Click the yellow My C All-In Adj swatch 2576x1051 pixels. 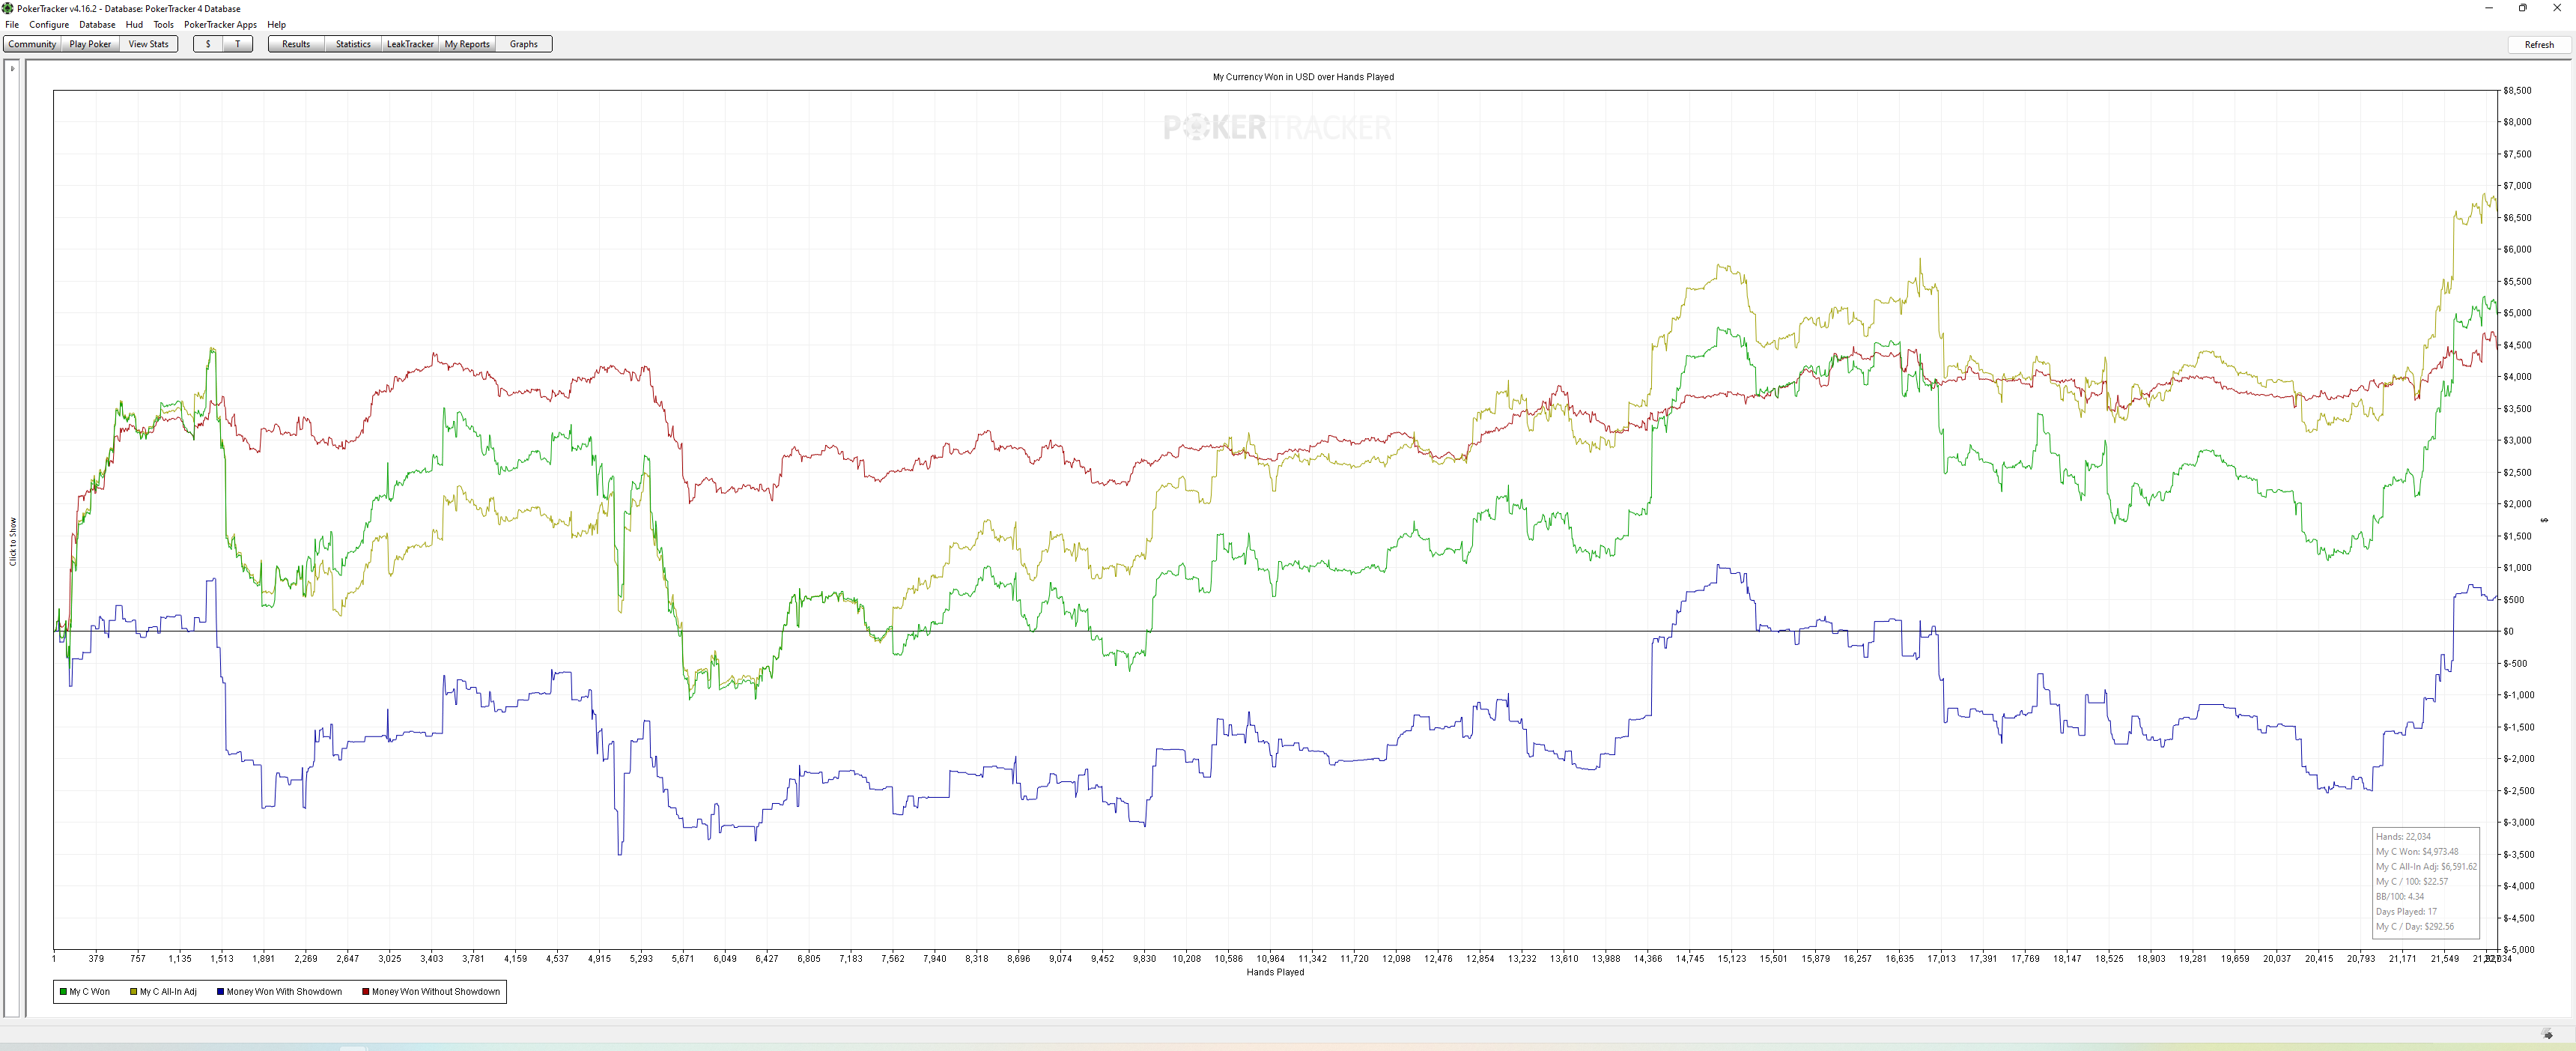click(x=133, y=992)
